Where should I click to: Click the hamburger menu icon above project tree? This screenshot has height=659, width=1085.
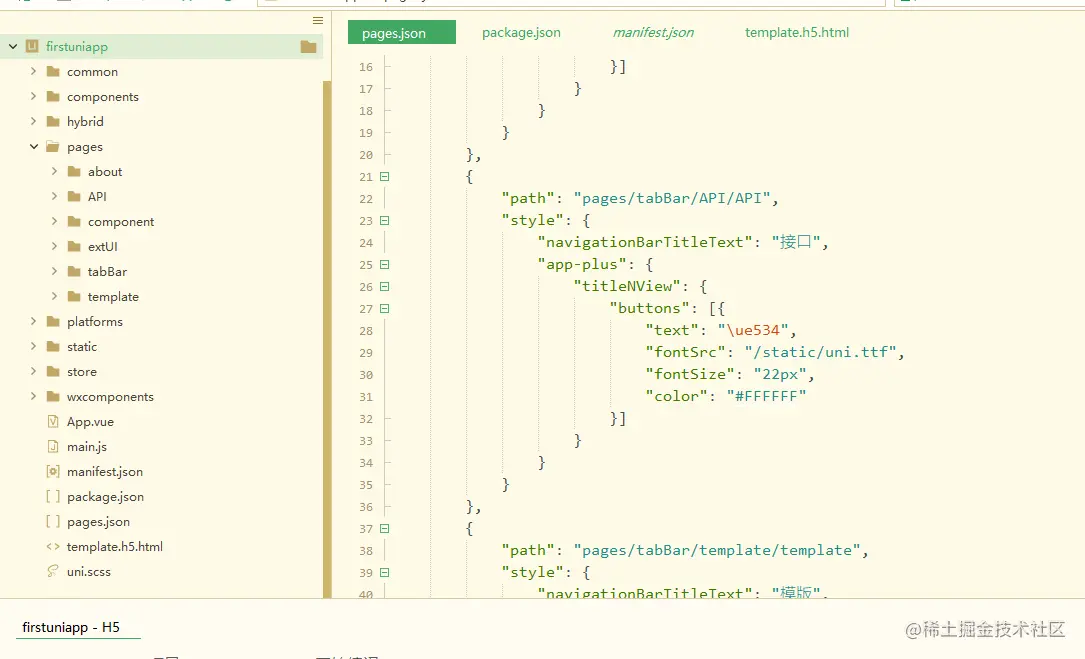(x=318, y=20)
